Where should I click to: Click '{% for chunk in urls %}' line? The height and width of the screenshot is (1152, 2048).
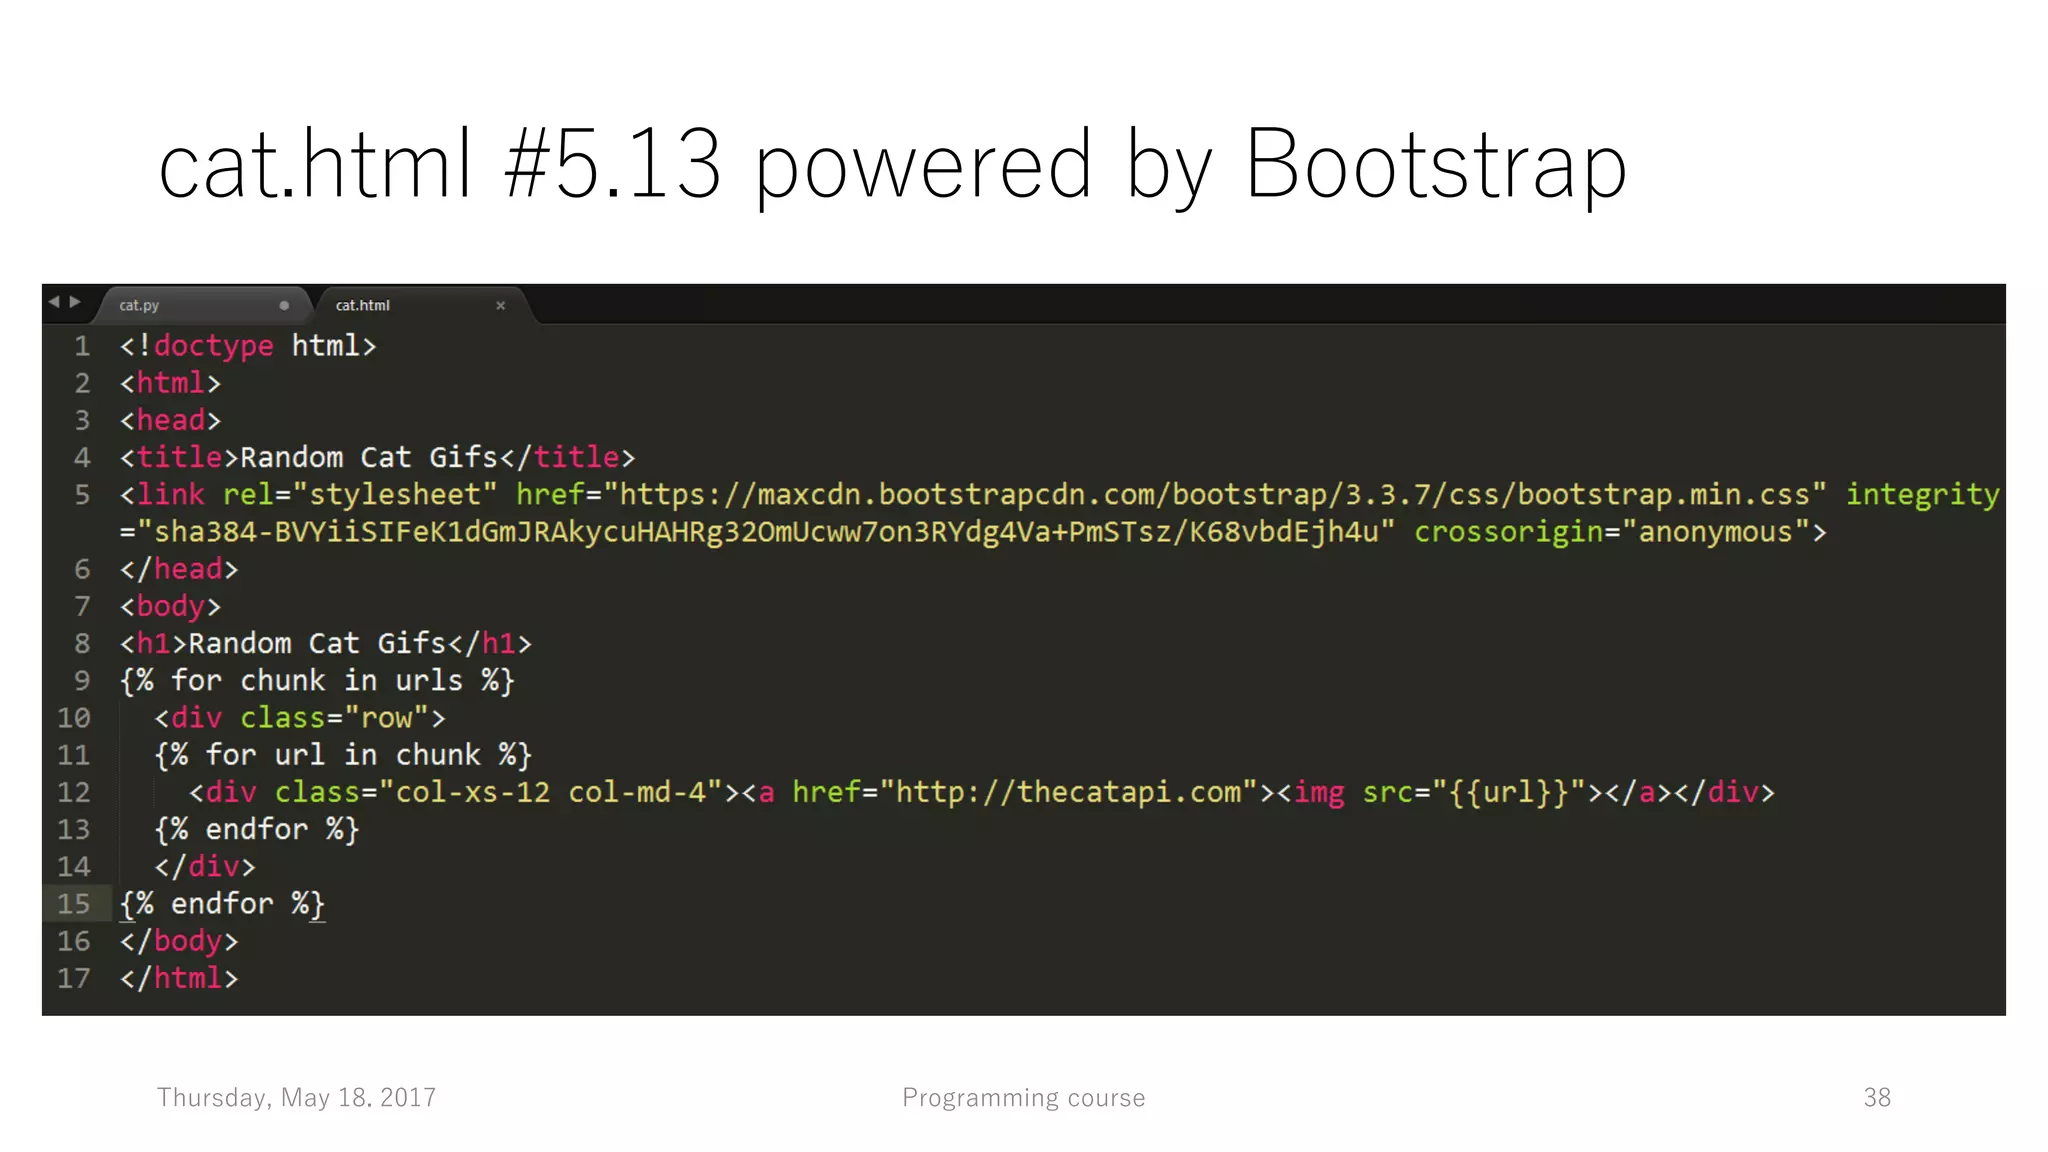[x=317, y=681]
